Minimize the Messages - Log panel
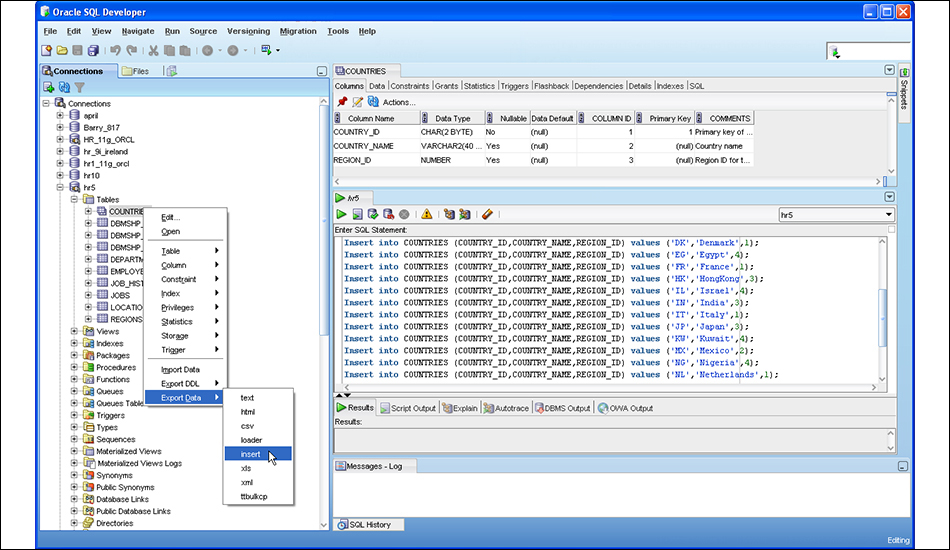950x550 pixels. [903, 466]
